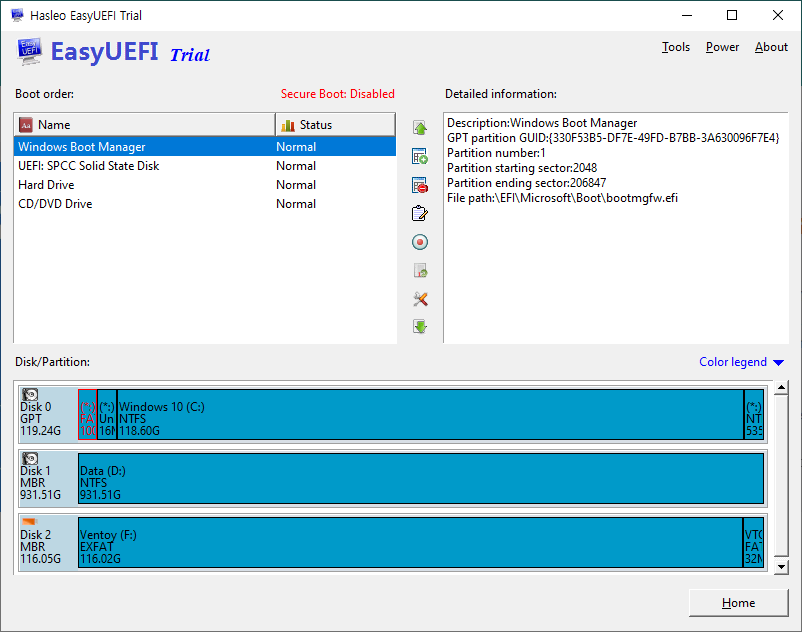Screen dimensions: 802x632
Task: Click the disk list scroll down arrow
Action: click(781, 566)
